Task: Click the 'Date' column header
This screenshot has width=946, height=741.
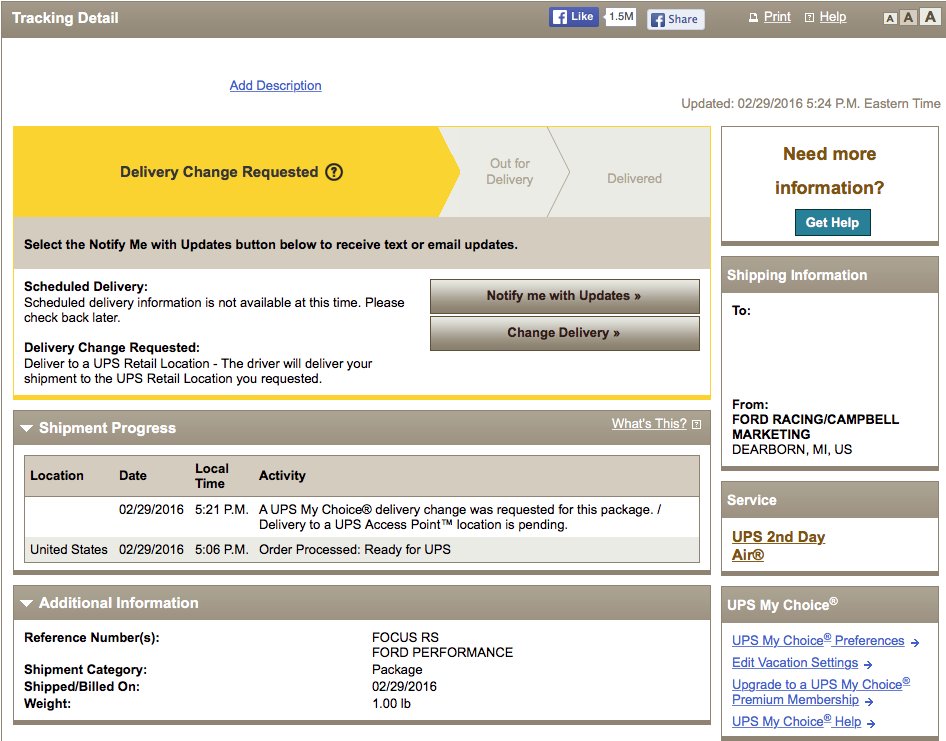Action: click(133, 475)
